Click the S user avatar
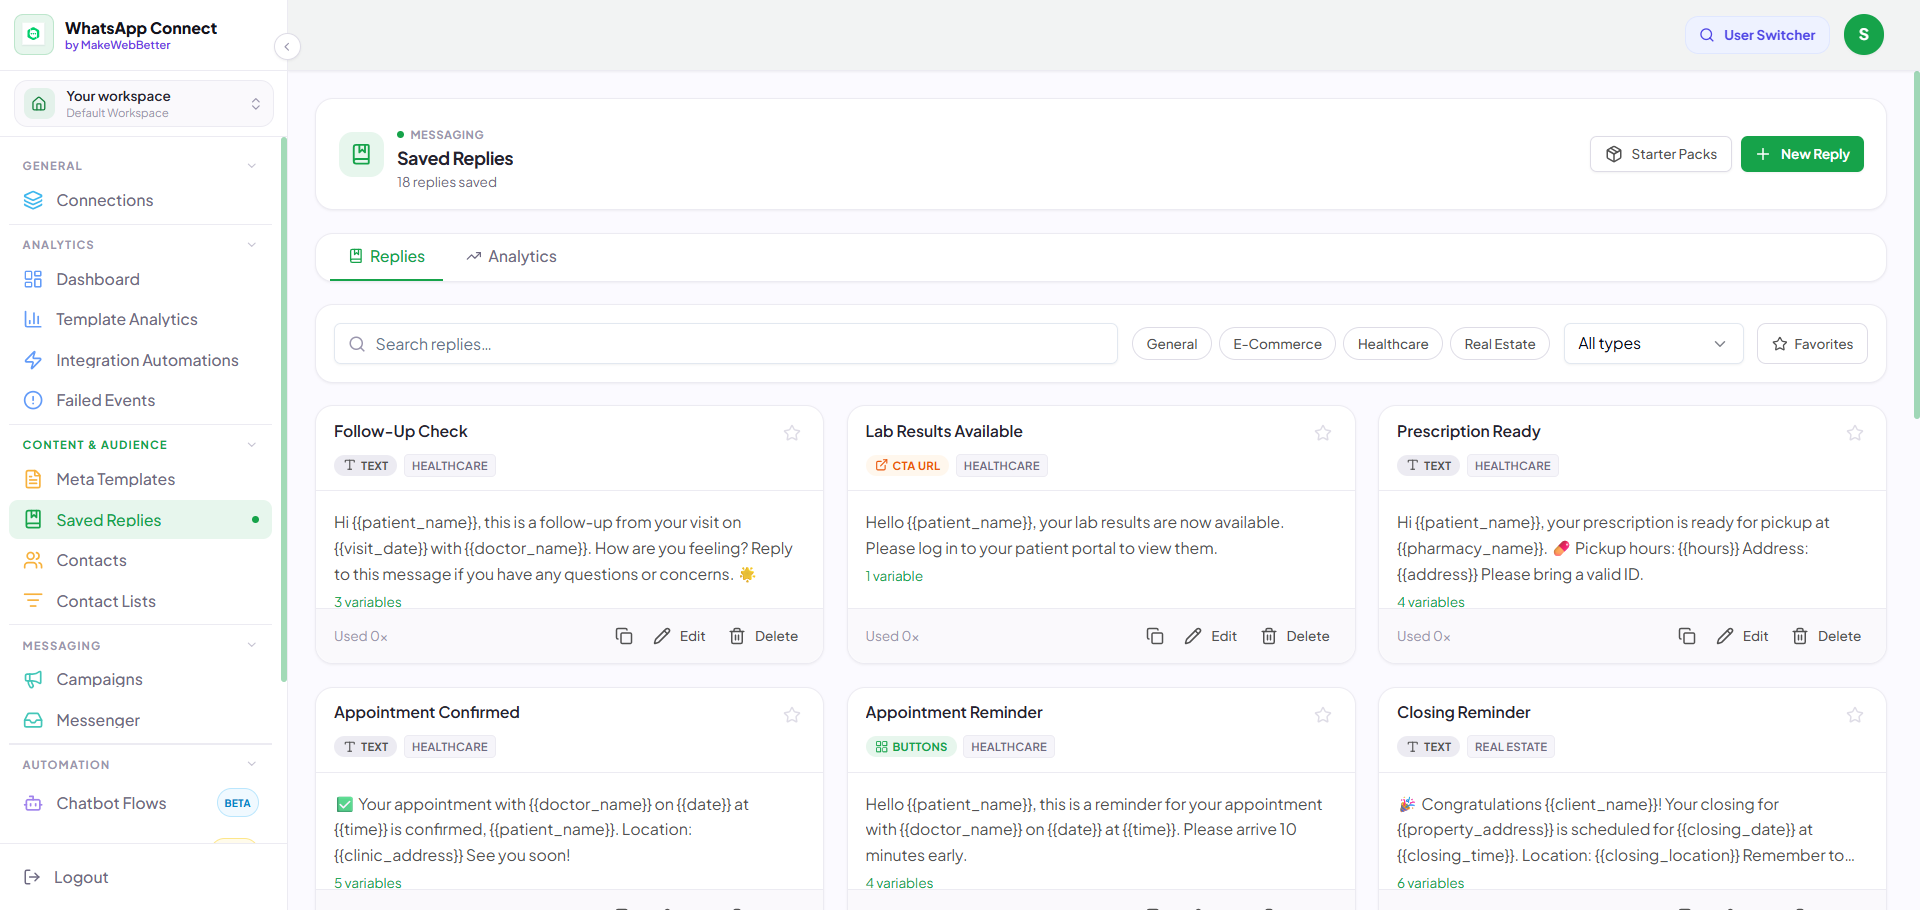This screenshot has width=1920, height=910. (1863, 35)
